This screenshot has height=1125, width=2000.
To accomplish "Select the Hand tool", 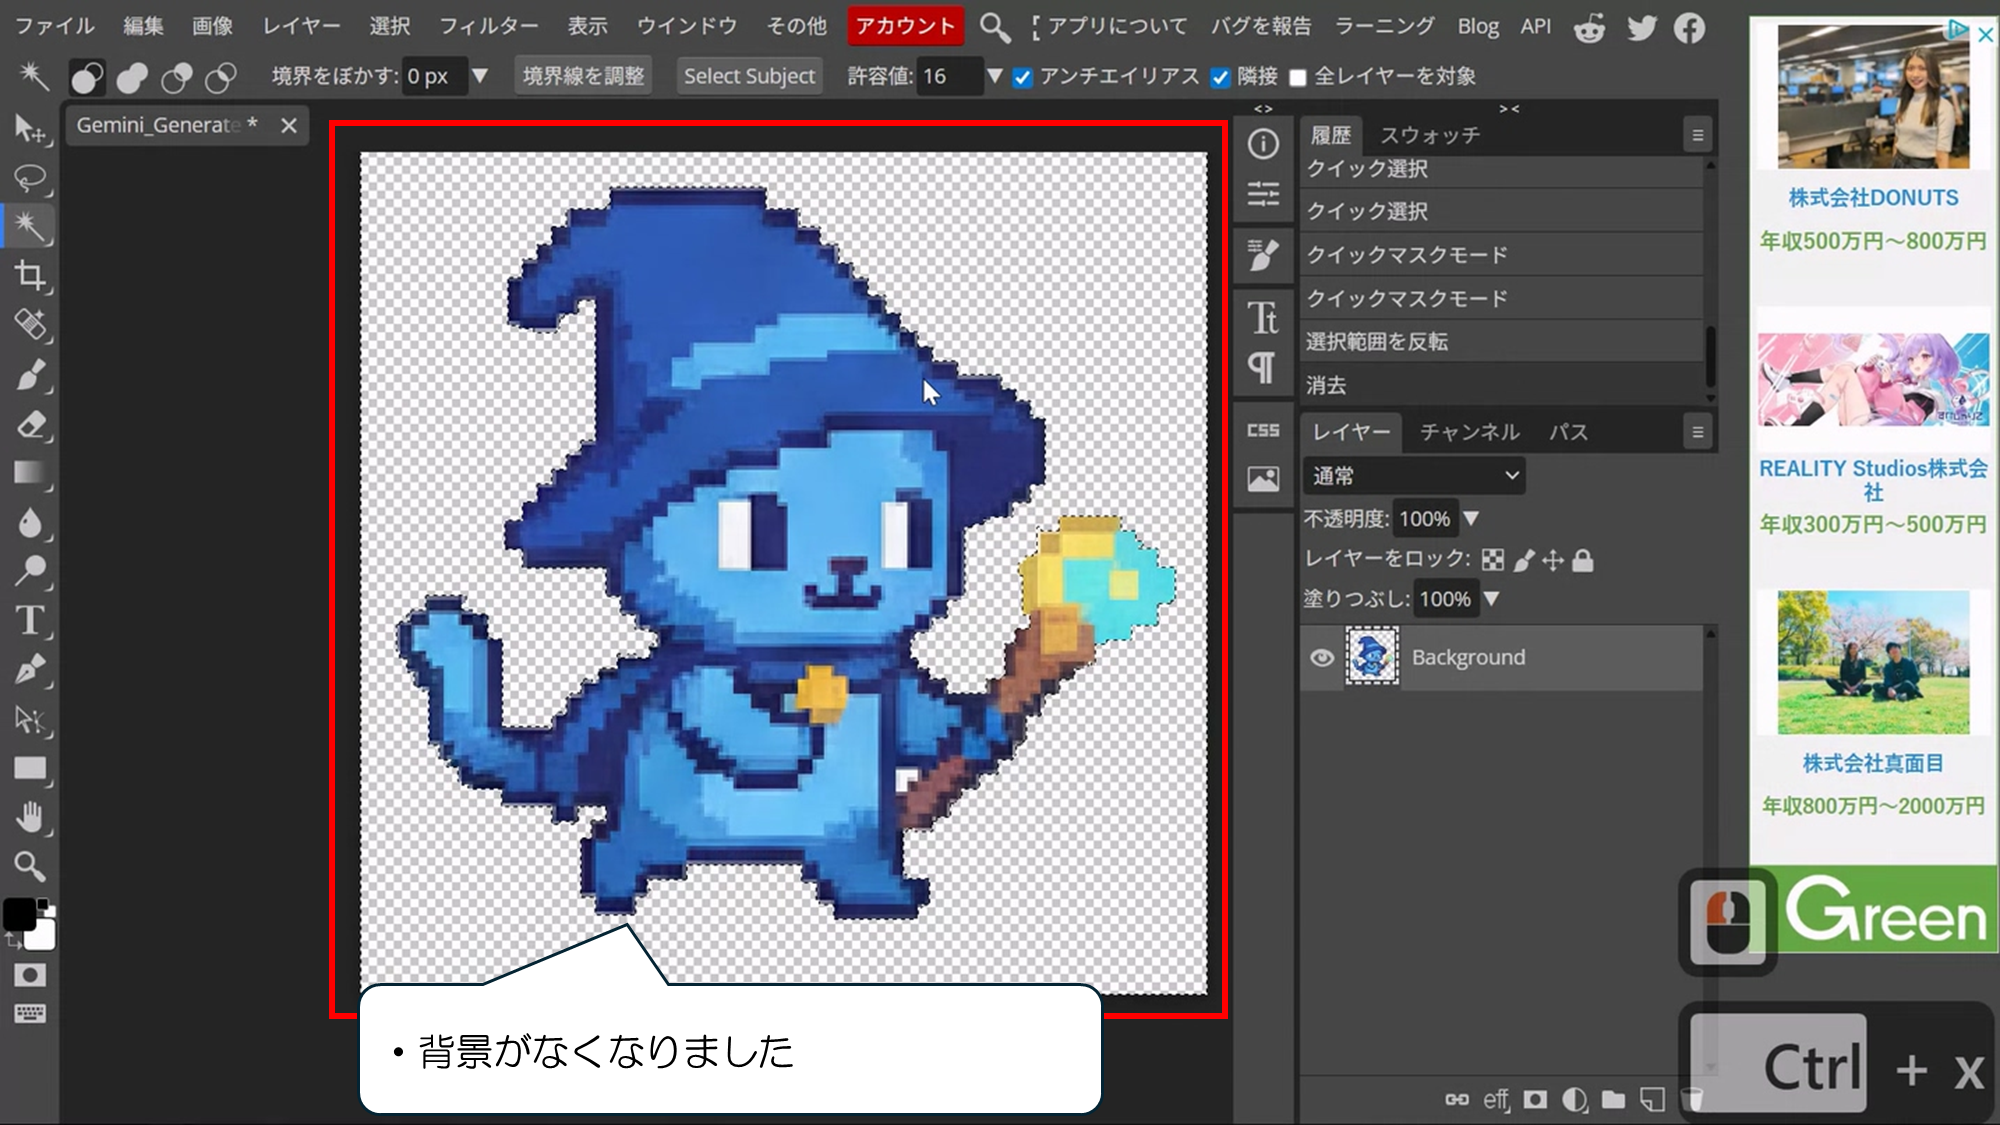I will (x=30, y=817).
